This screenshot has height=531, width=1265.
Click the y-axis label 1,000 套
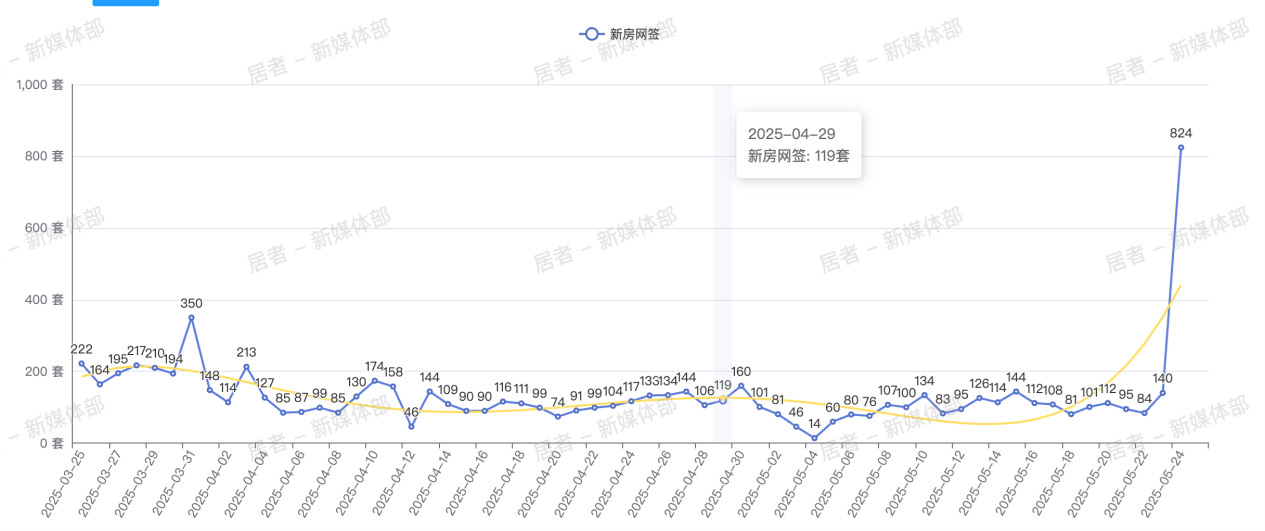(41, 85)
